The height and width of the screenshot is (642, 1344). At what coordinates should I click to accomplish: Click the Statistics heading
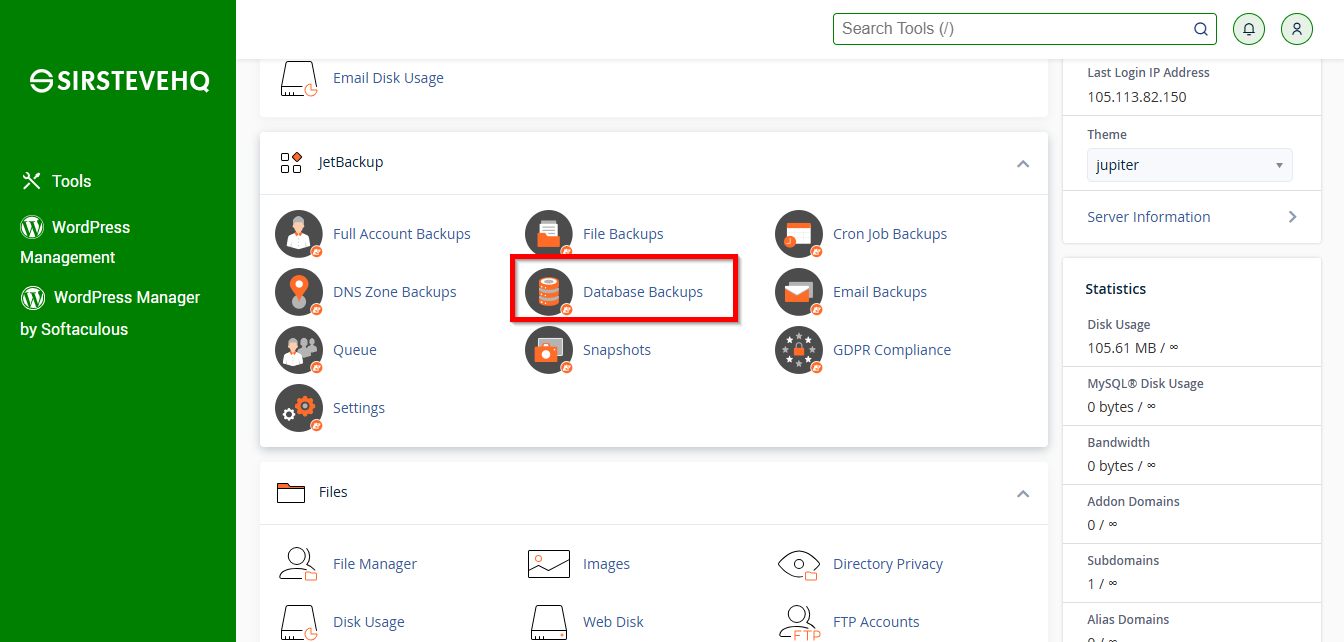click(1116, 289)
